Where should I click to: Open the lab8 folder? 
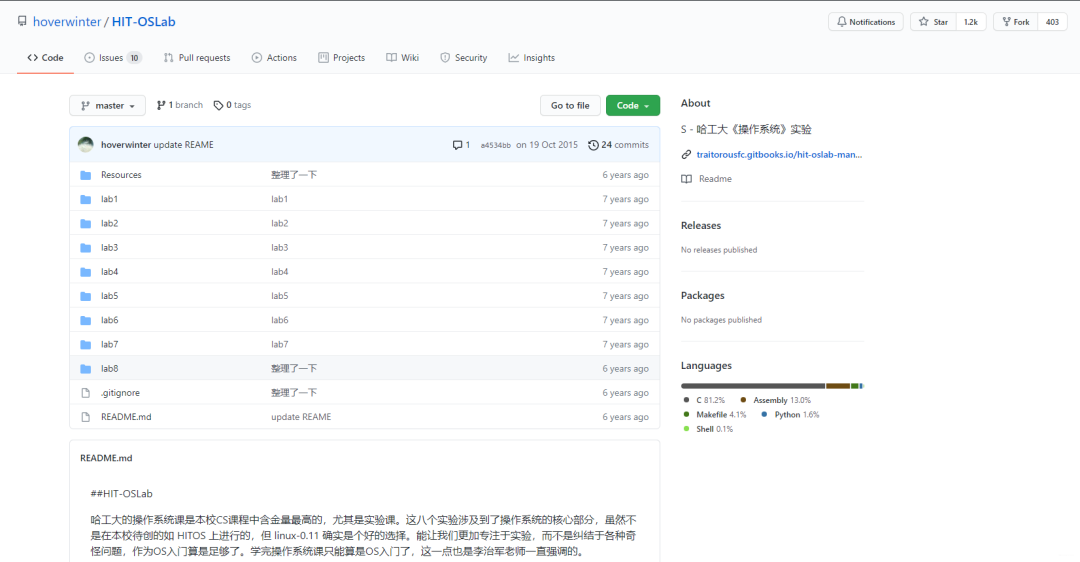(x=110, y=368)
